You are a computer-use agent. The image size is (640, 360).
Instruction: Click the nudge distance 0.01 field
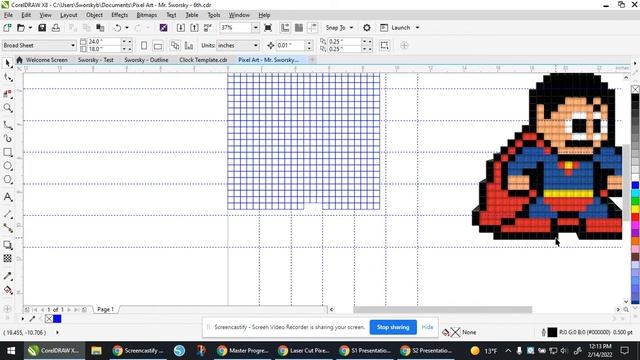pyautogui.click(x=290, y=45)
